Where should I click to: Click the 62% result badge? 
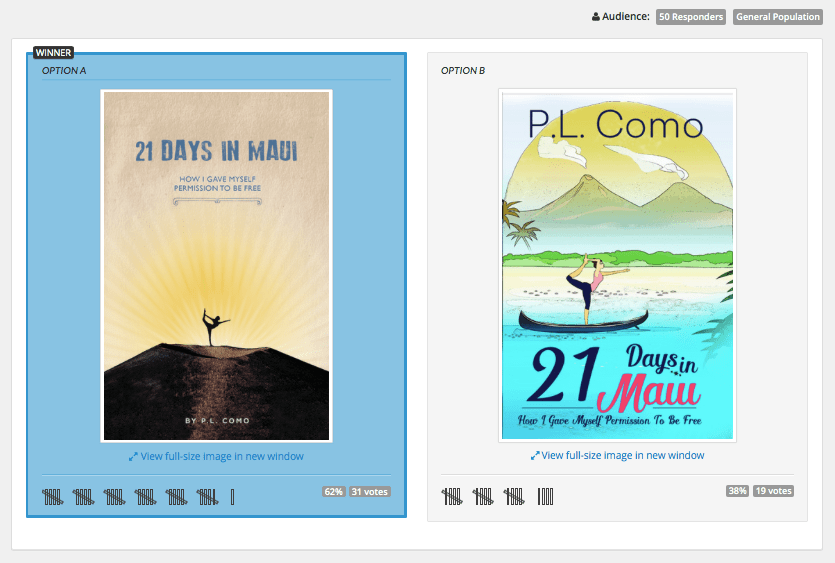(333, 492)
